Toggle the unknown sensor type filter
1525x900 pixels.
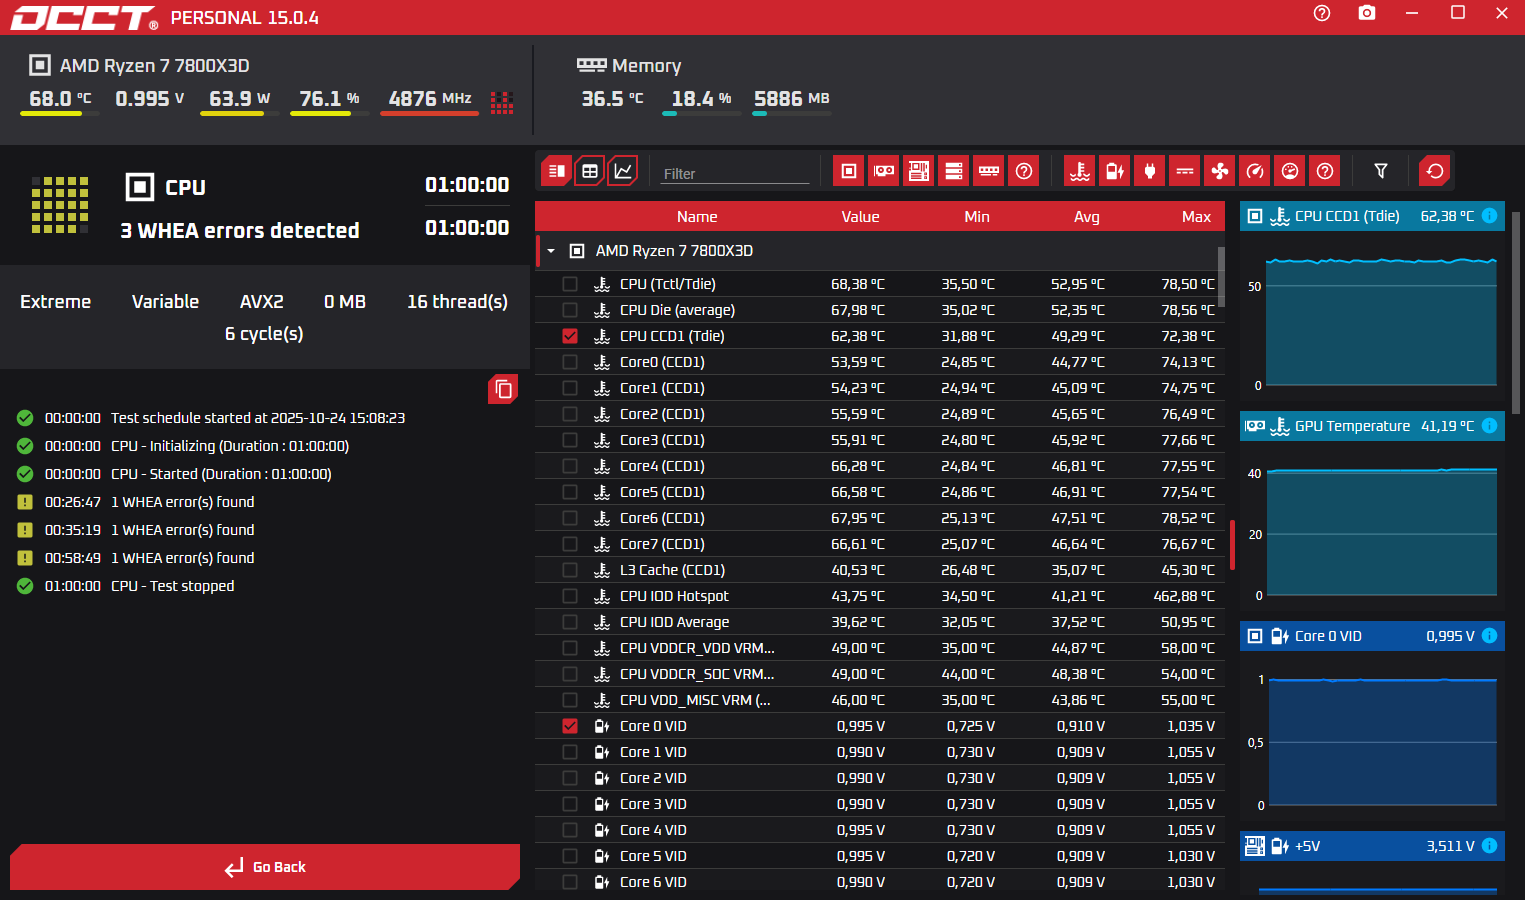pyautogui.click(x=1325, y=171)
